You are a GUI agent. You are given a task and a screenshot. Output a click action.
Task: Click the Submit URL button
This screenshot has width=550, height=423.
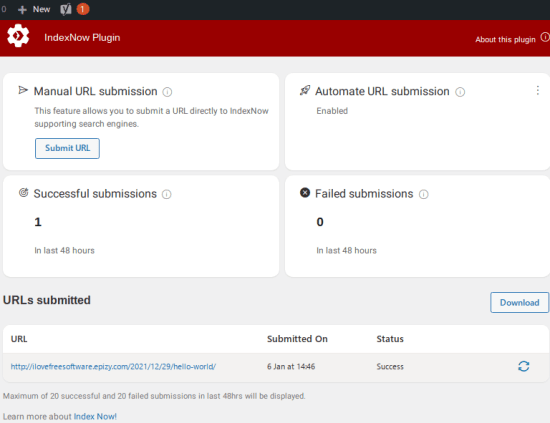[67, 148]
